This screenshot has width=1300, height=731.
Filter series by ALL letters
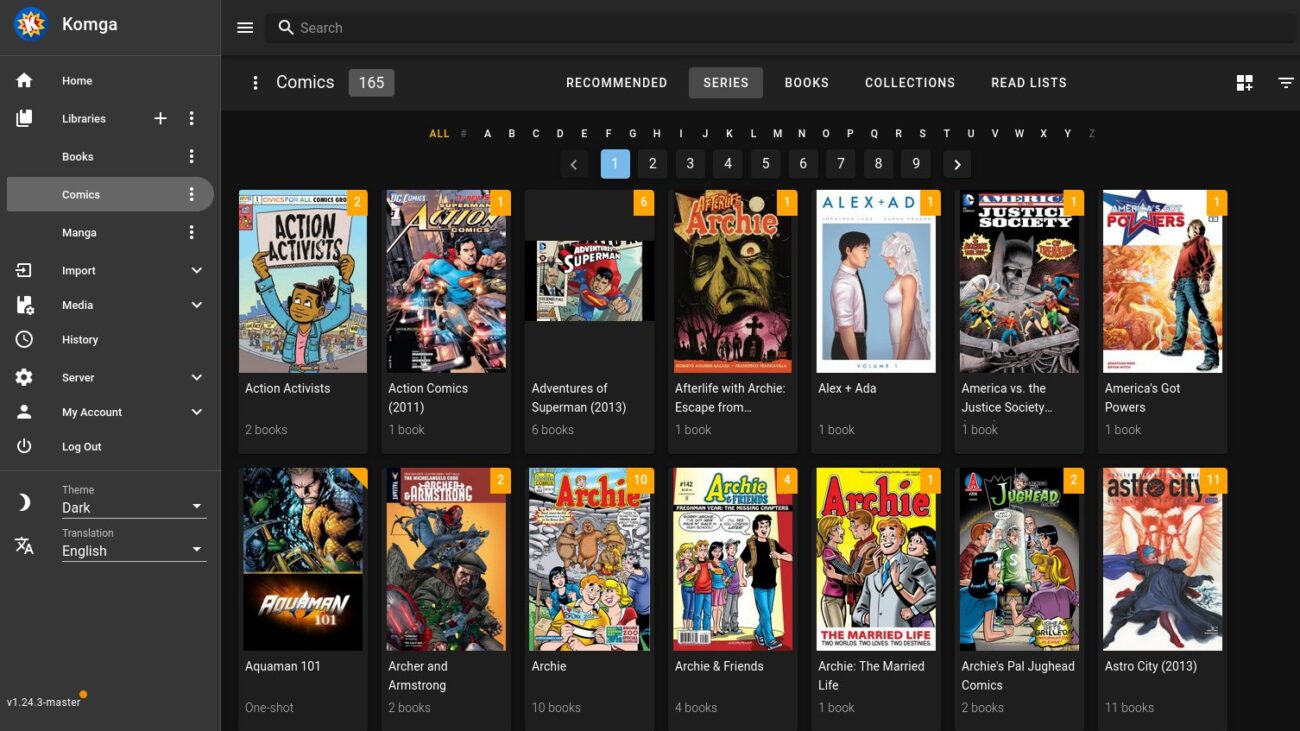tap(439, 134)
